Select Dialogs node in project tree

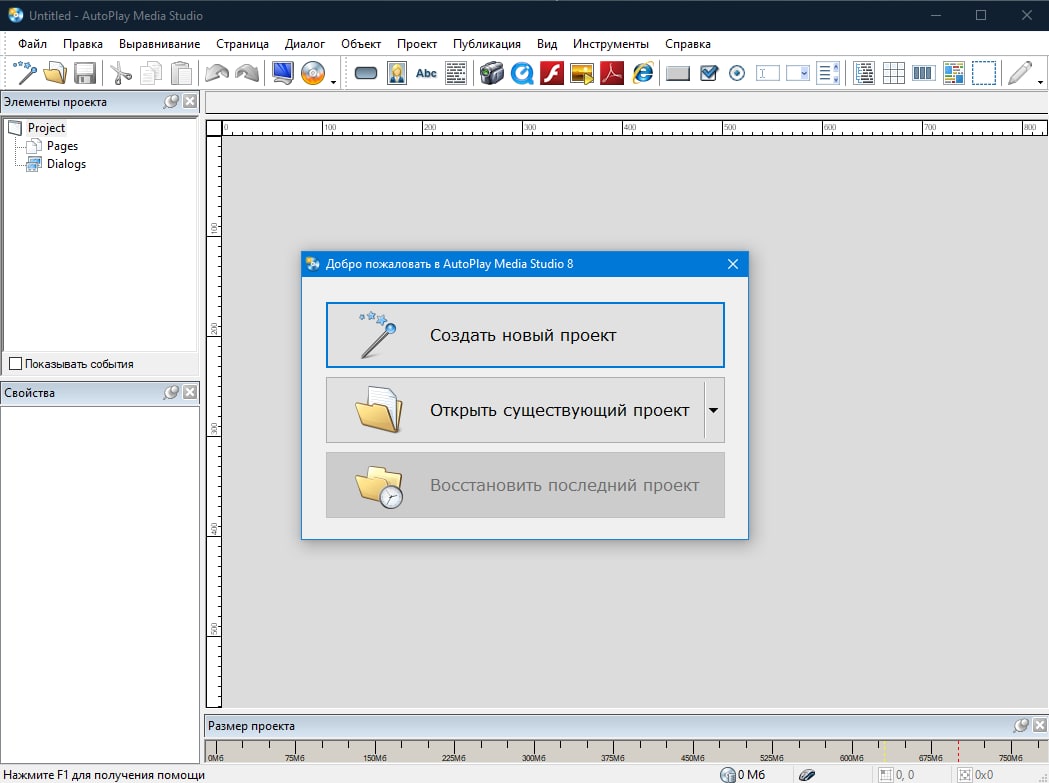coord(66,163)
